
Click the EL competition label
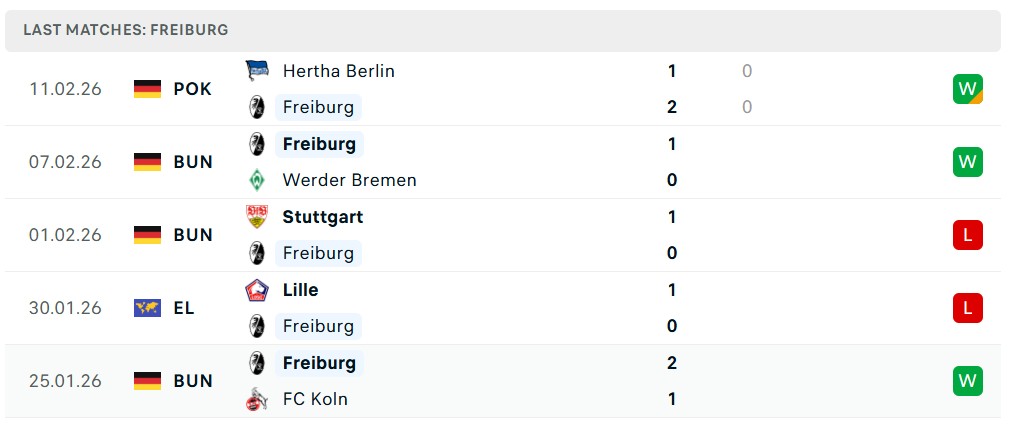[184, 308]
